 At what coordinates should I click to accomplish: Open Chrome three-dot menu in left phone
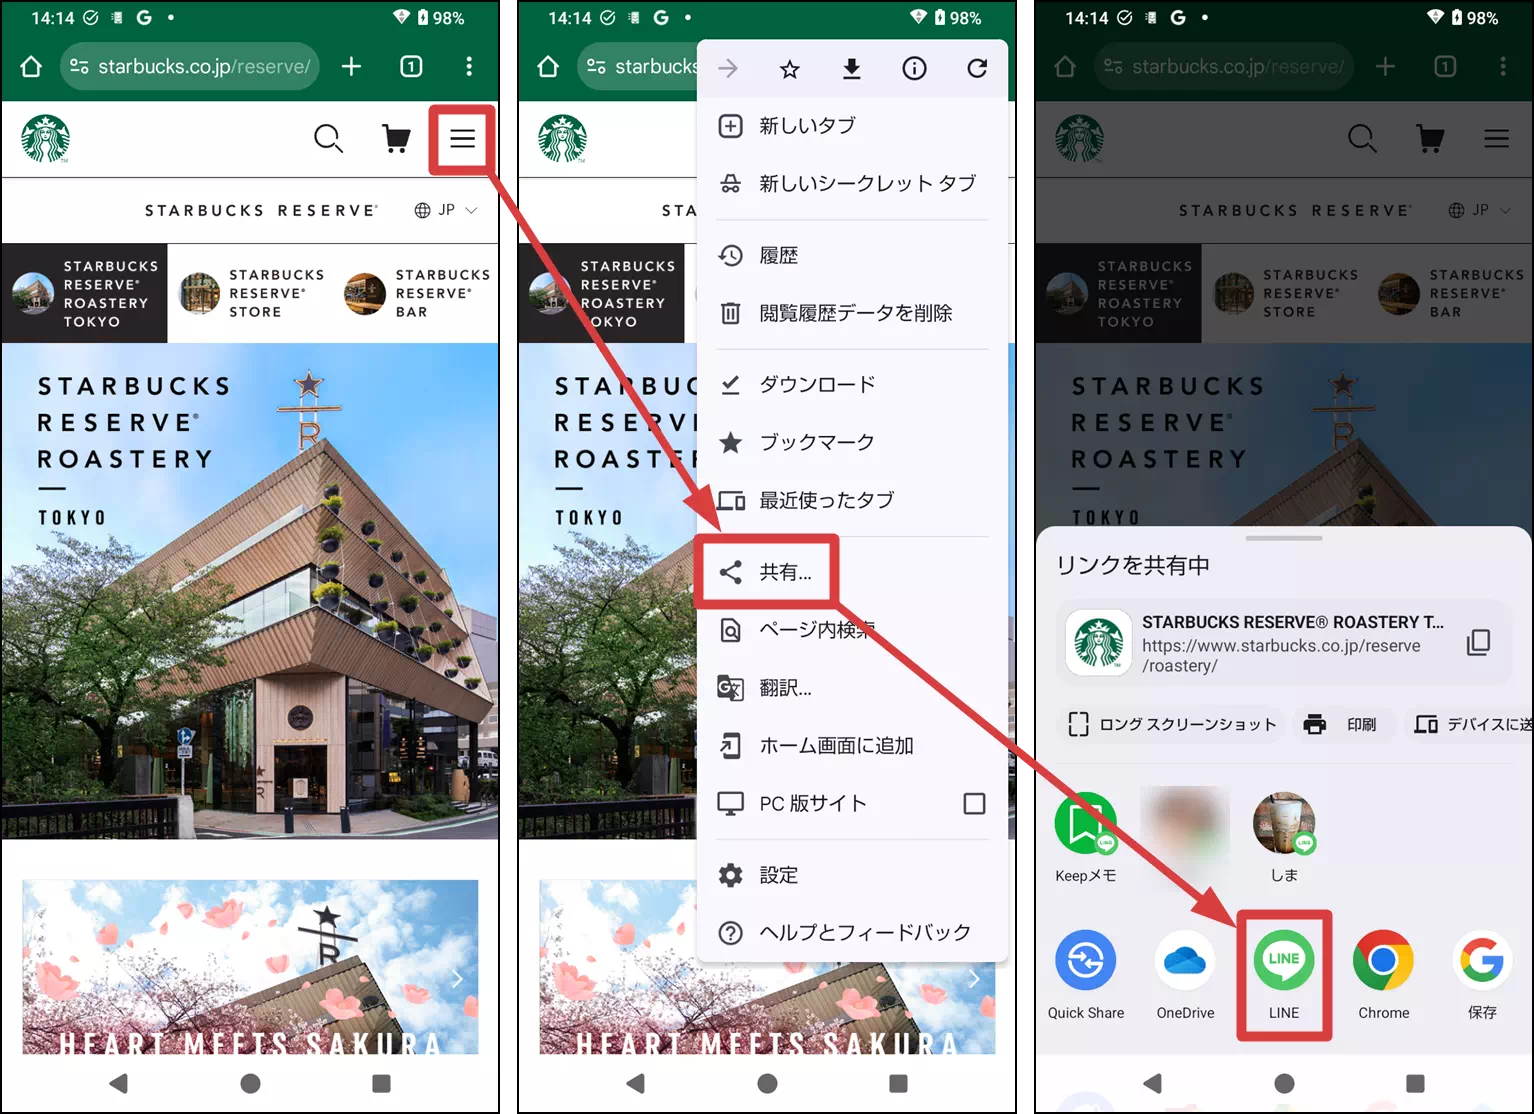coord(469,67)
